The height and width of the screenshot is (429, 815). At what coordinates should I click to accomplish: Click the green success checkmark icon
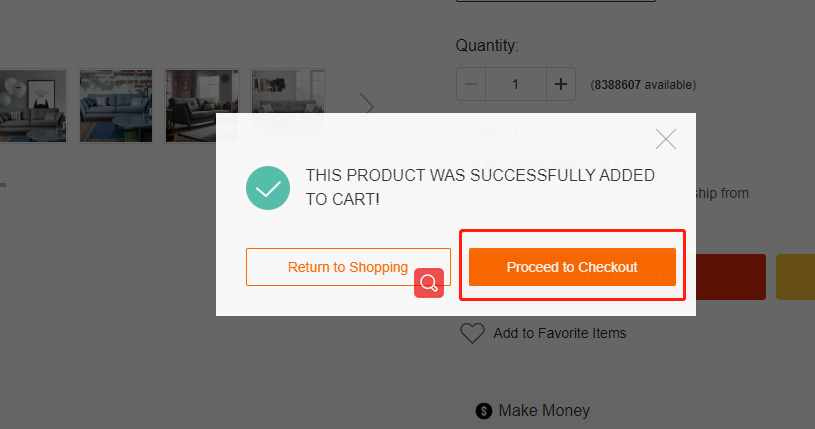pyautogui.click(x=268, y=188)
